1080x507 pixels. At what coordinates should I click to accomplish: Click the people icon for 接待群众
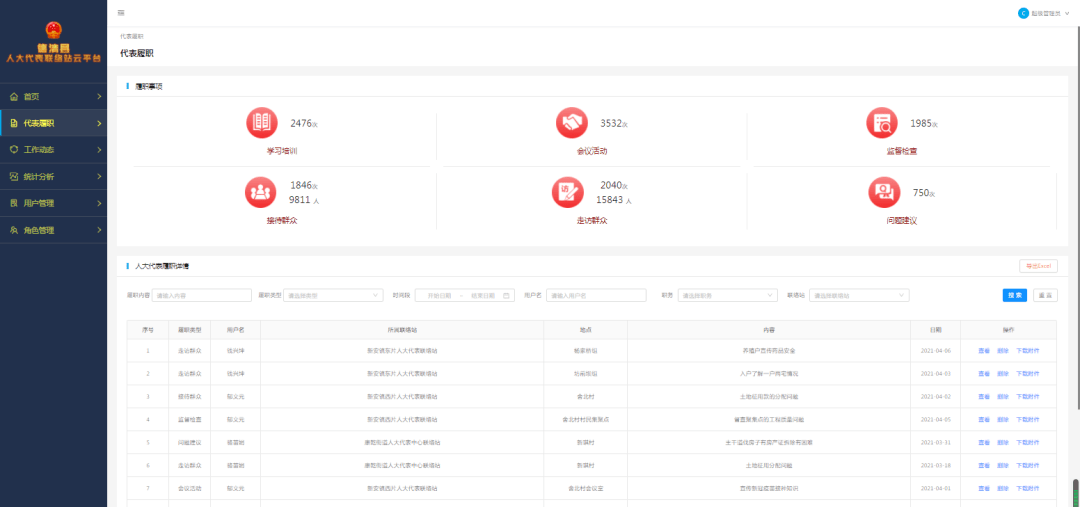(260, 192)
